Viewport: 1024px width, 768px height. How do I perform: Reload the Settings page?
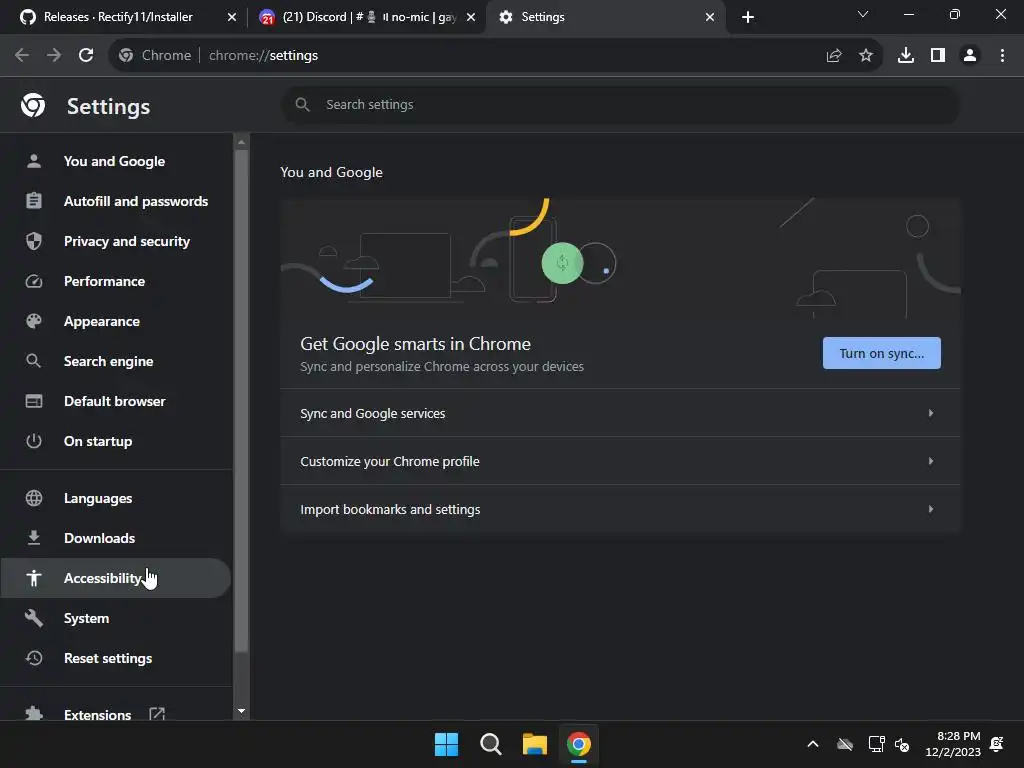coord(86,56)
